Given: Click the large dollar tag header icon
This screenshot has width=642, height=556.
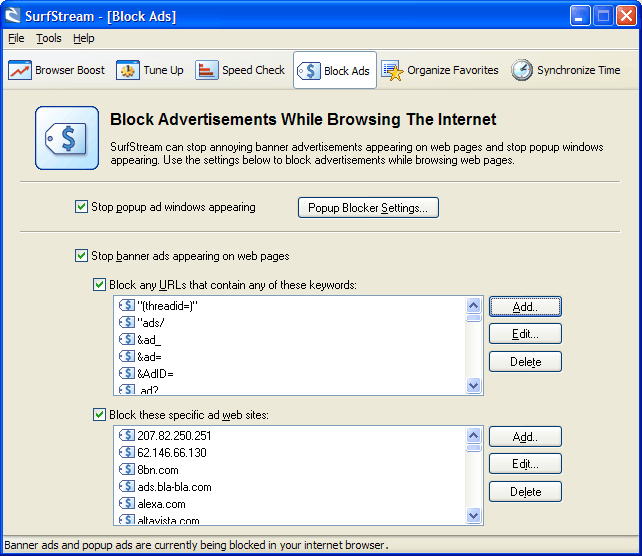Looking at the screenshot, I should 67,138.
